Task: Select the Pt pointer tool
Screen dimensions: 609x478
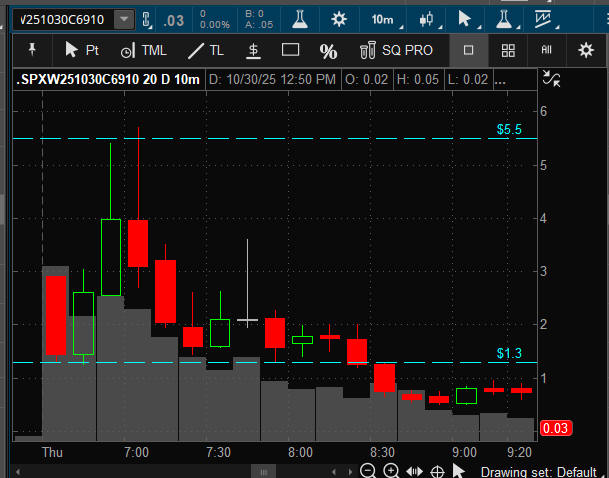Action: 81,49
